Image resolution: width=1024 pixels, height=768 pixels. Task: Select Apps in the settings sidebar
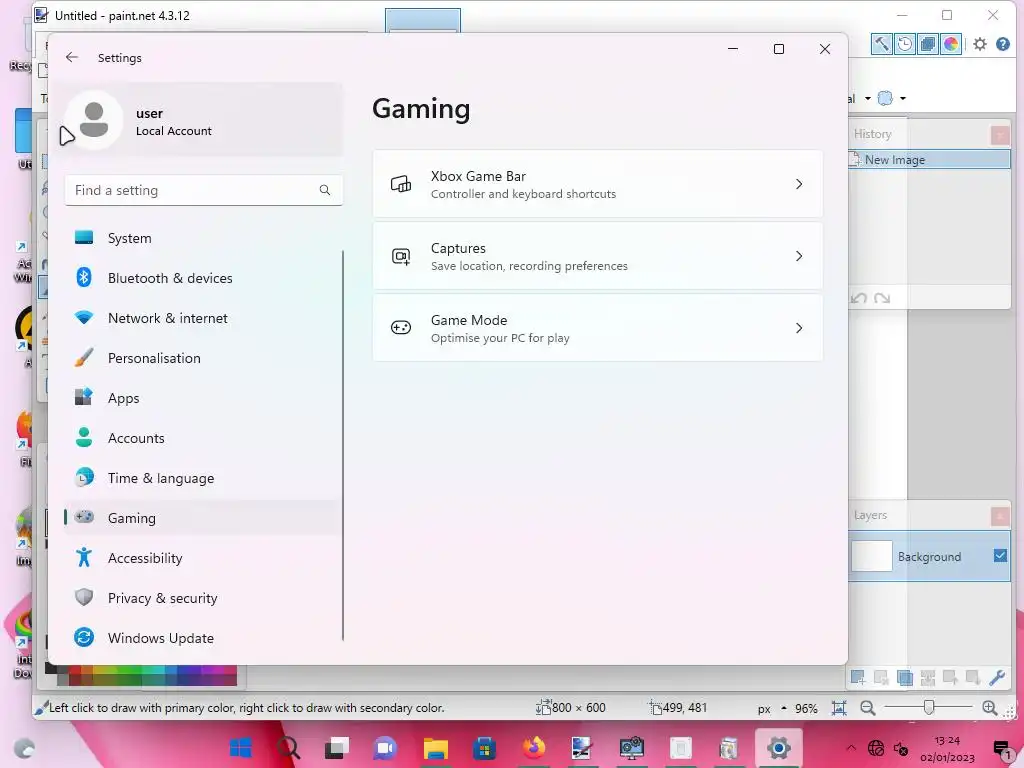(202, 398)
